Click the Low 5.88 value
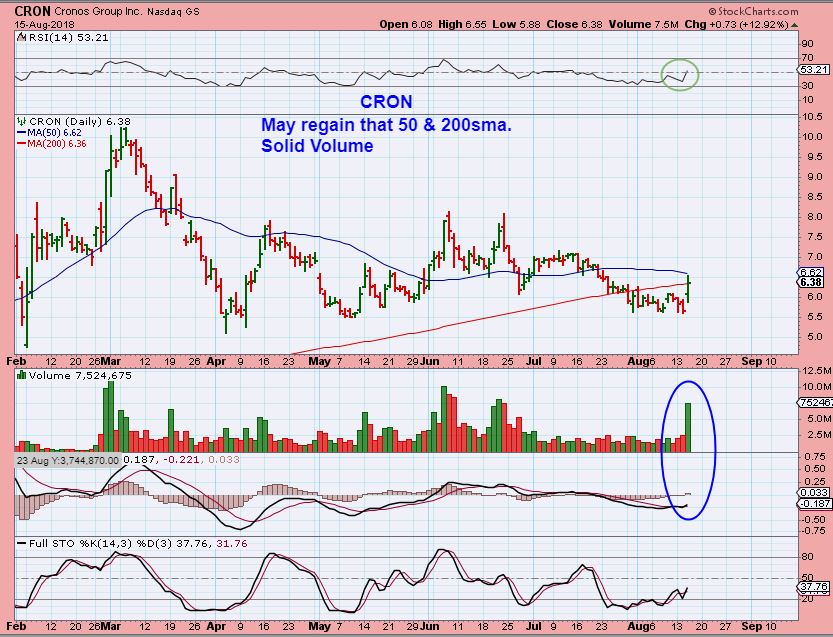Viewport: 833px width, 637px height. (x=516, y=24)
